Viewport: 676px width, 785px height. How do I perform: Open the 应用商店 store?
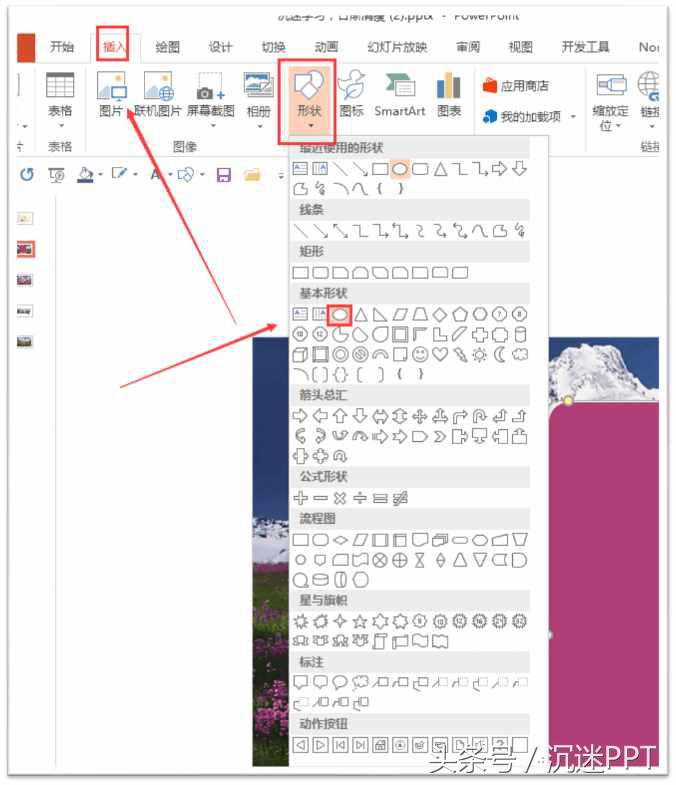click(515, 86)
